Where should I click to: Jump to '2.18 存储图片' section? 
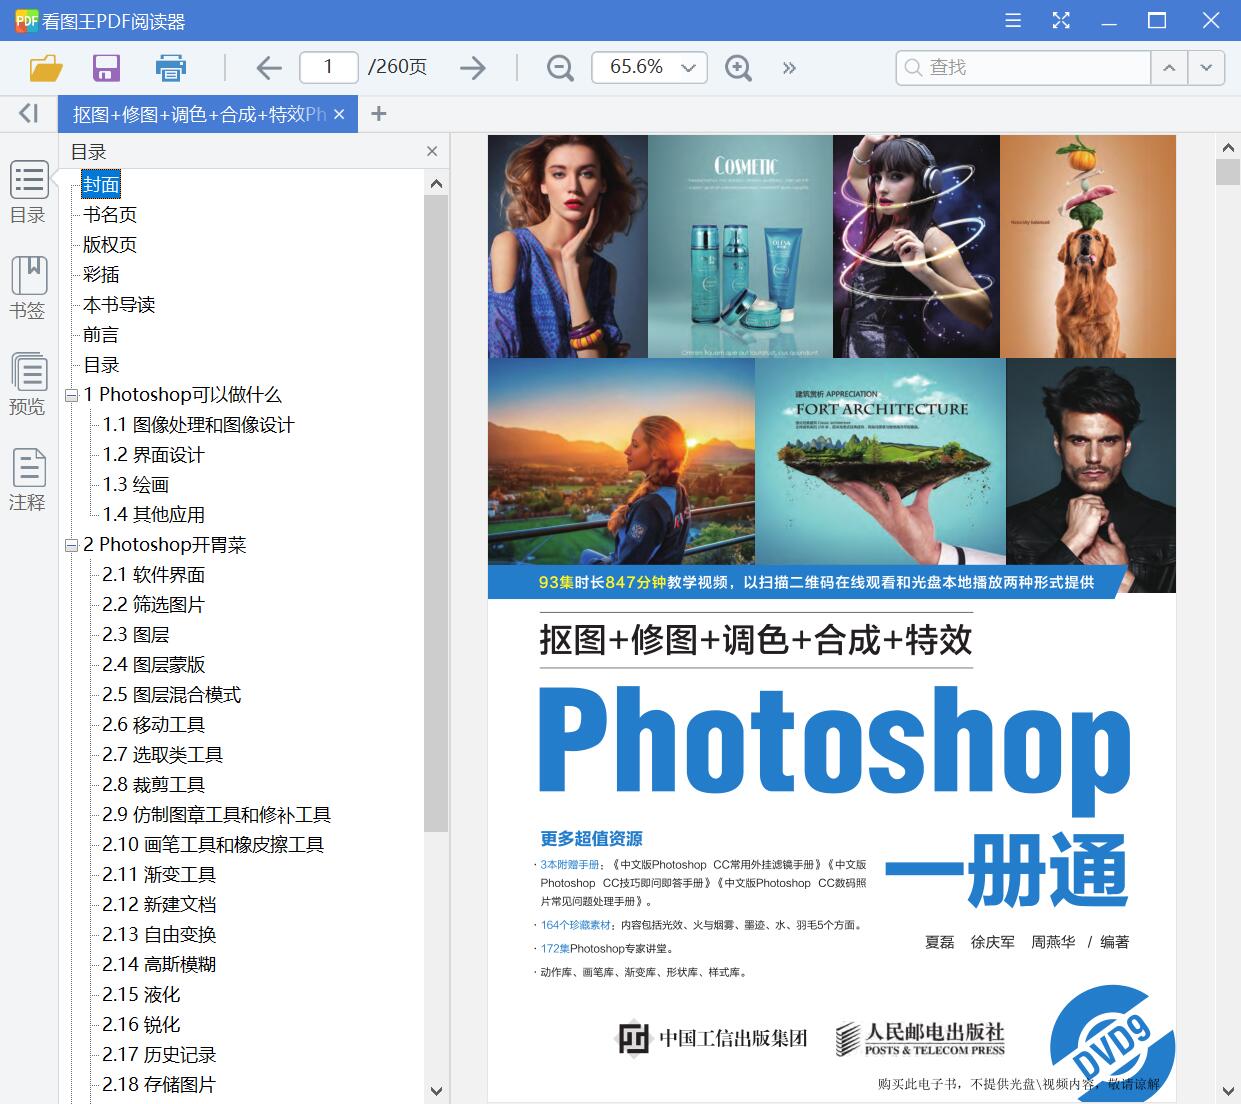coord(159,1085)
